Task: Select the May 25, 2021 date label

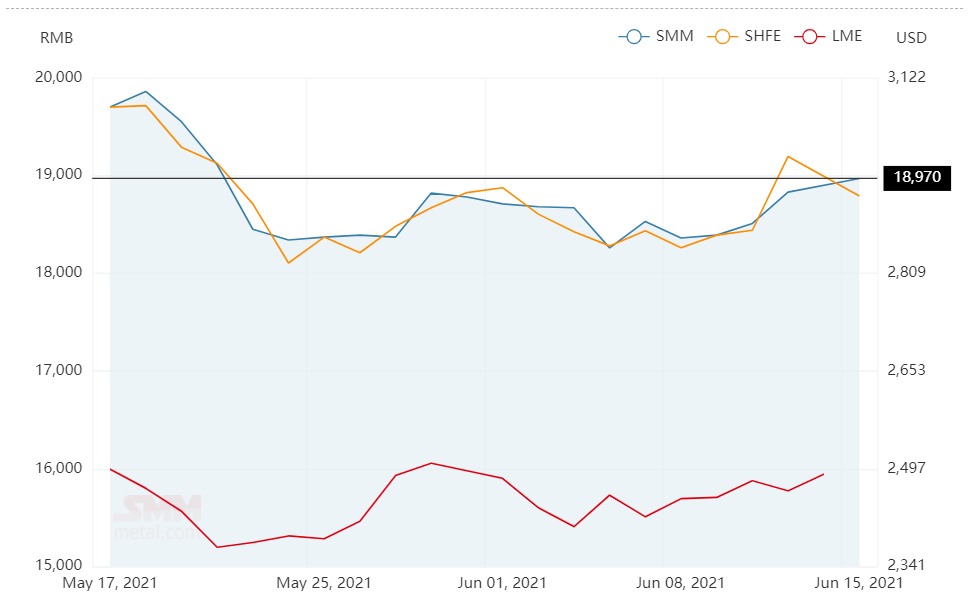Action: [324, 583]
